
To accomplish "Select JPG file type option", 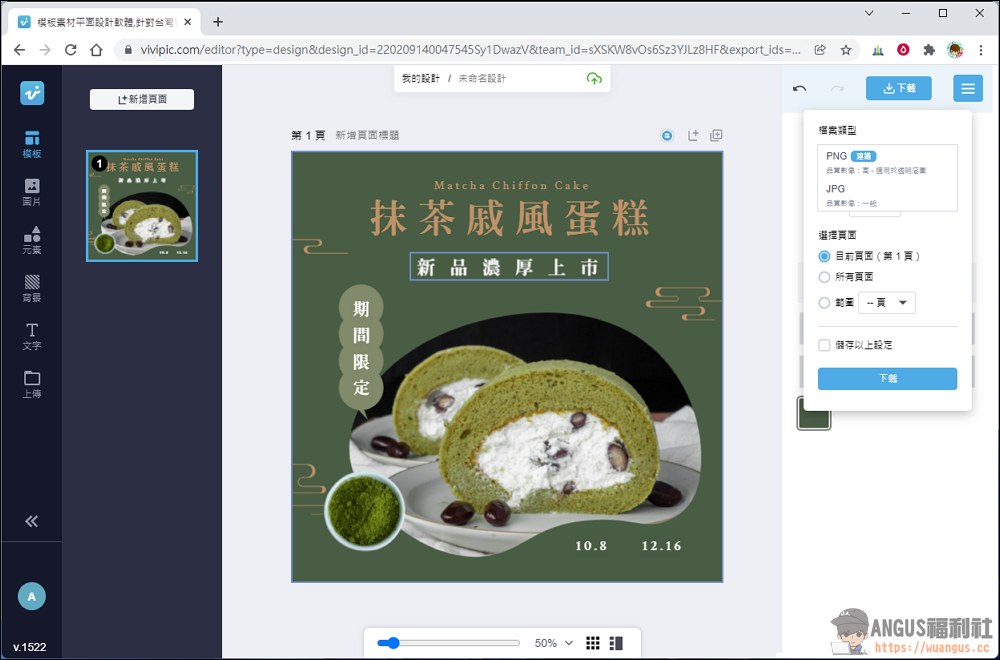I will click(x=887, y=195).
